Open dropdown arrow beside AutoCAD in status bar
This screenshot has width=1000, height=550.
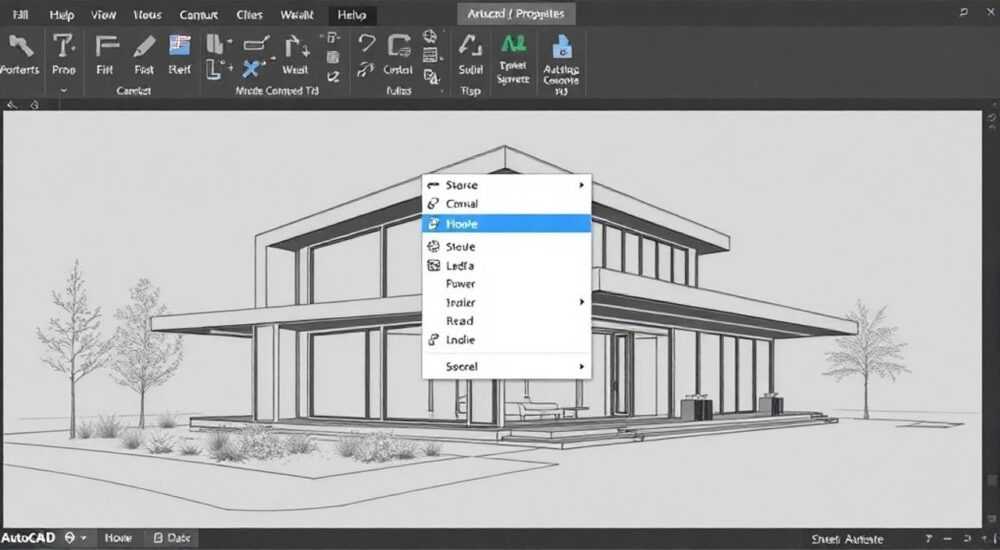tap(84, 539)
